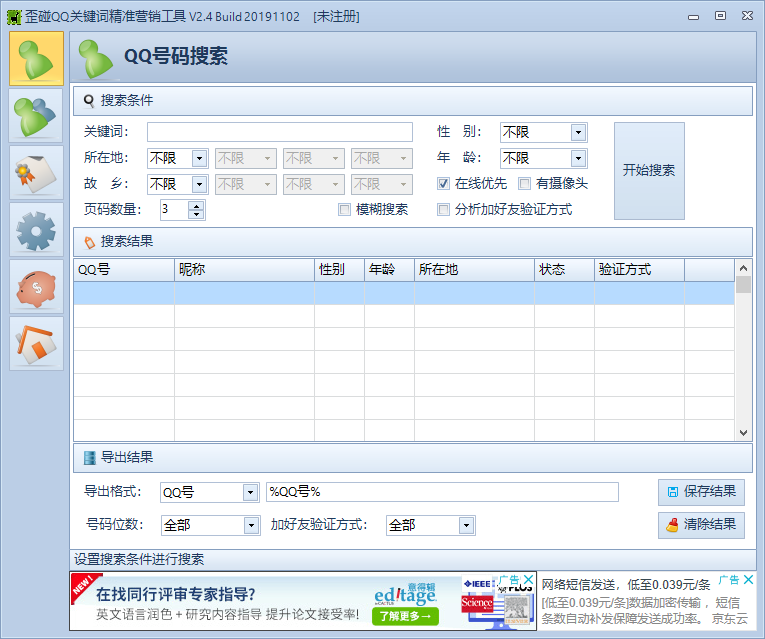Sort by 验证方式 column header

640,270
